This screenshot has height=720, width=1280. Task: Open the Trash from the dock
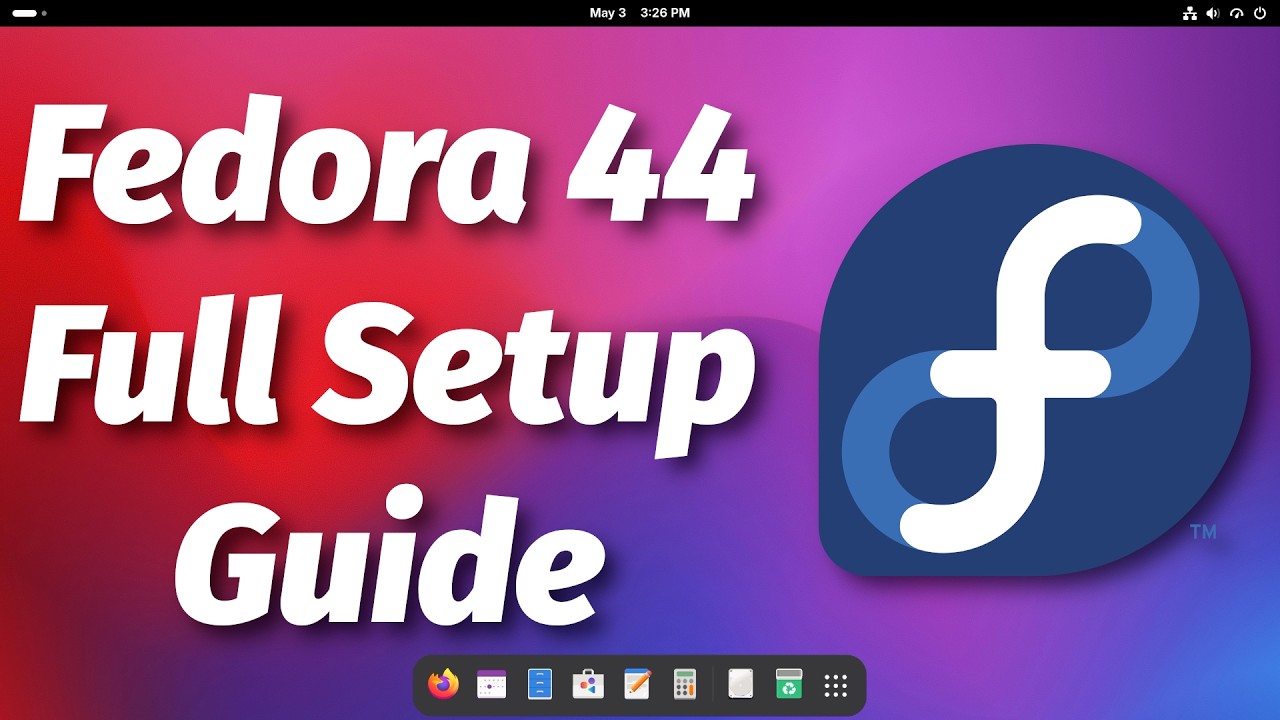[789, 685]
